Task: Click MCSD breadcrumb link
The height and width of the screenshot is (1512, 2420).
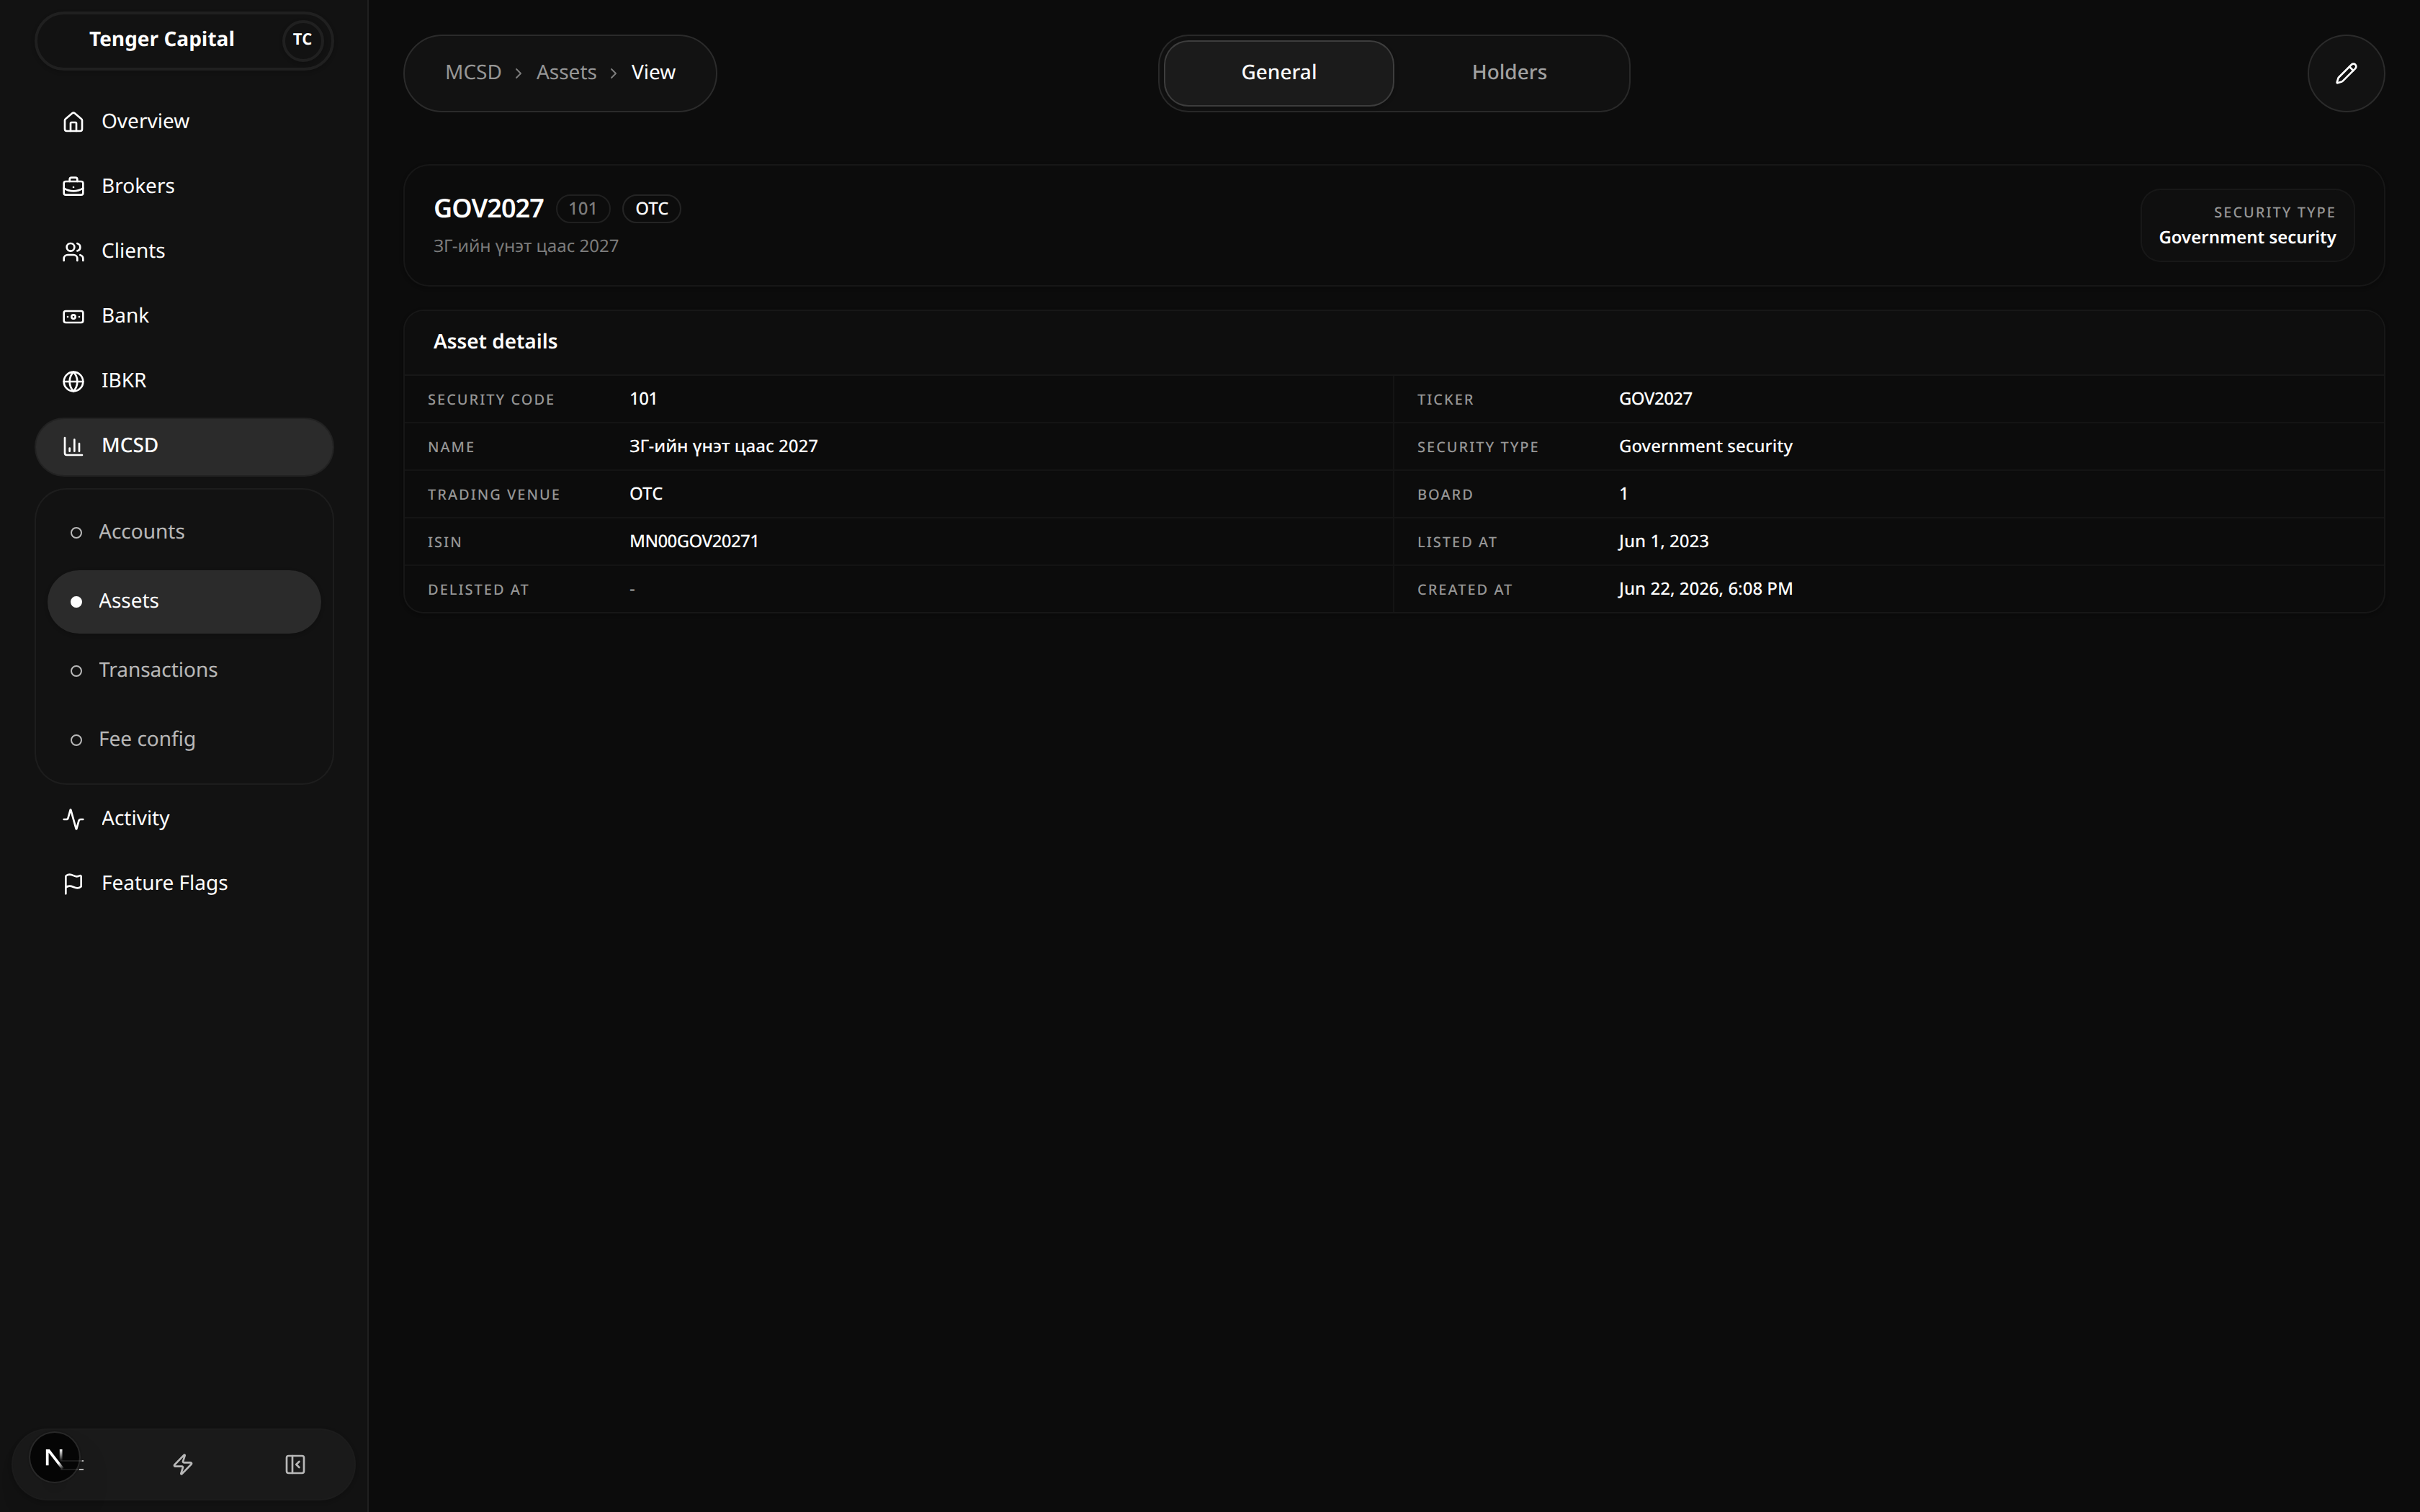Action: 473,73
